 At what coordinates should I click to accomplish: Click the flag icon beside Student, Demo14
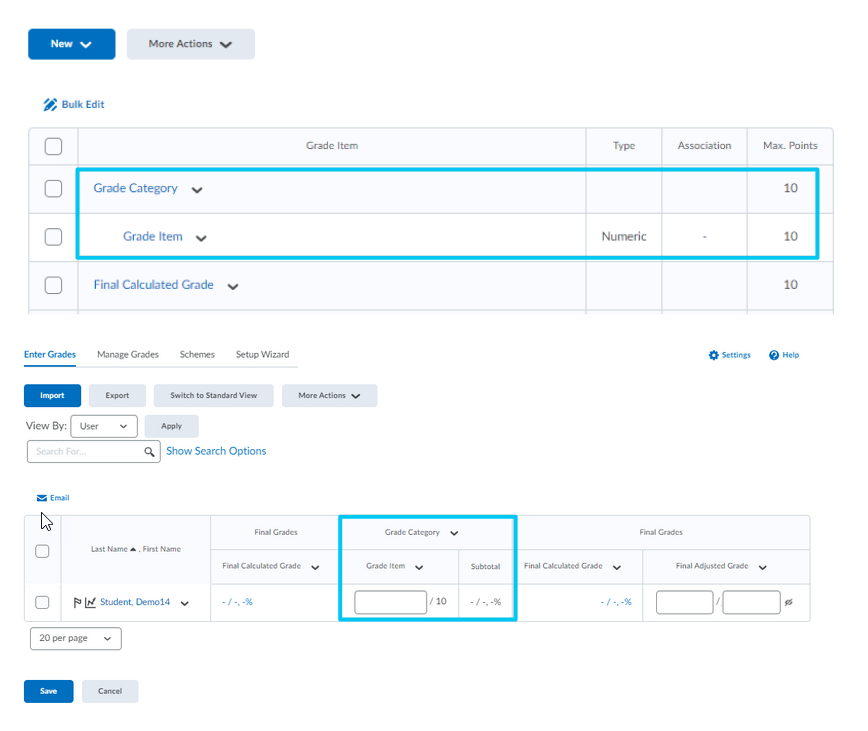pos(76,602)
